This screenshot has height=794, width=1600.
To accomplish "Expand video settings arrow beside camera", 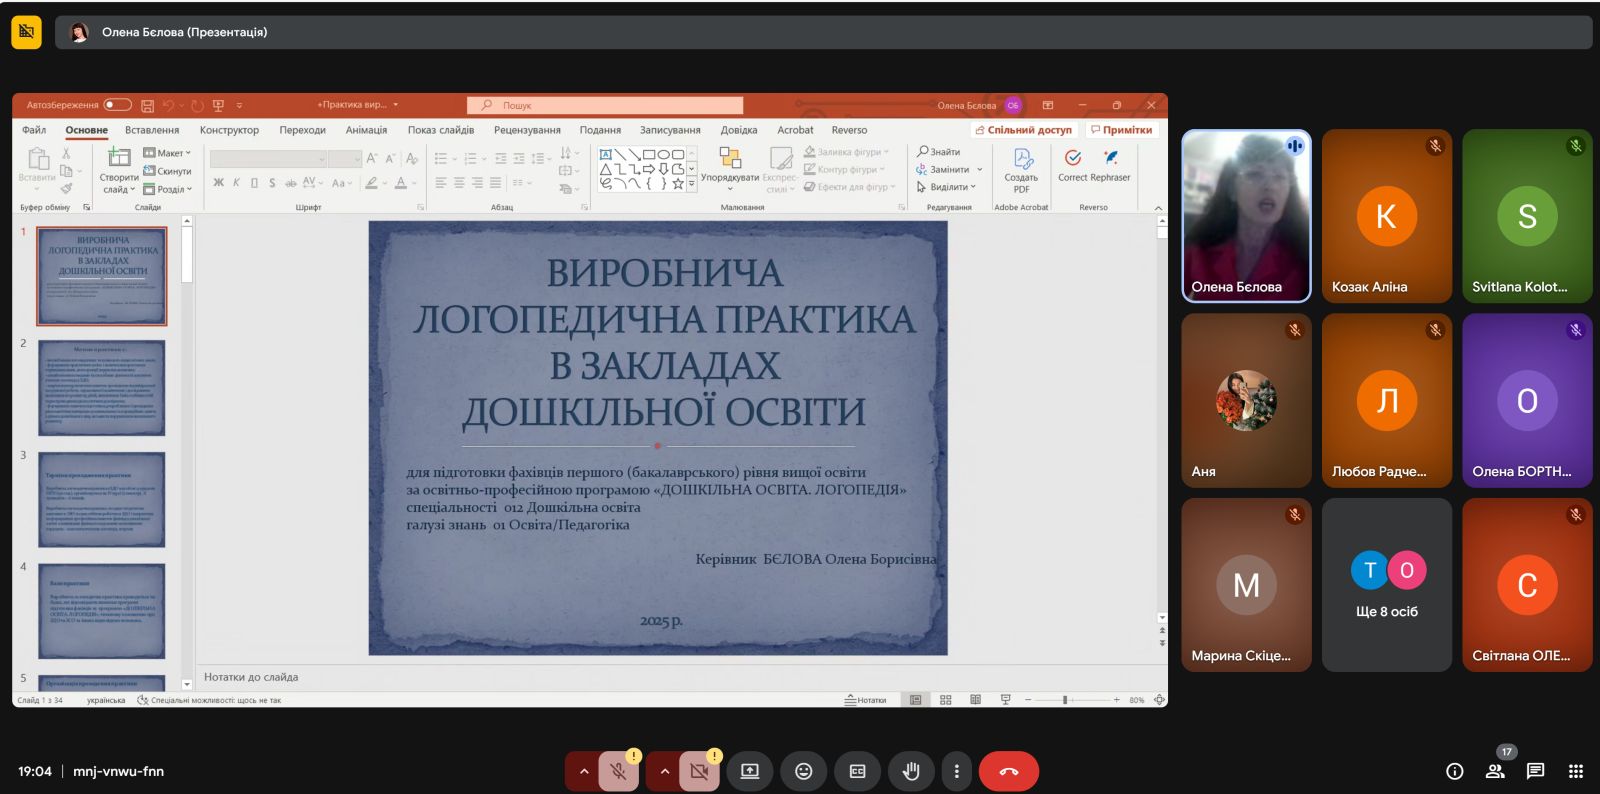I will [665, 771].
